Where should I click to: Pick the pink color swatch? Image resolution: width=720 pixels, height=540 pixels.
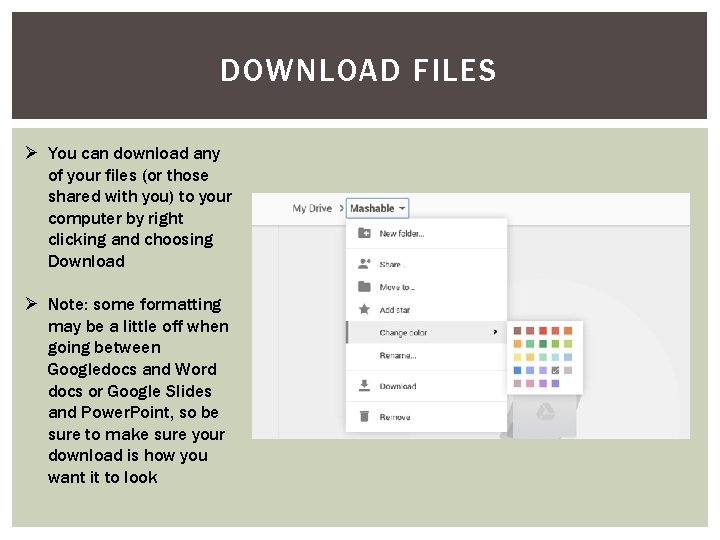click(x=530, y=383)
